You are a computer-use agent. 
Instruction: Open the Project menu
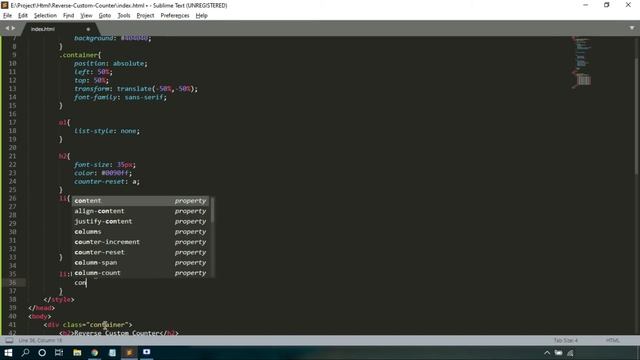click(x=145, y=16)
